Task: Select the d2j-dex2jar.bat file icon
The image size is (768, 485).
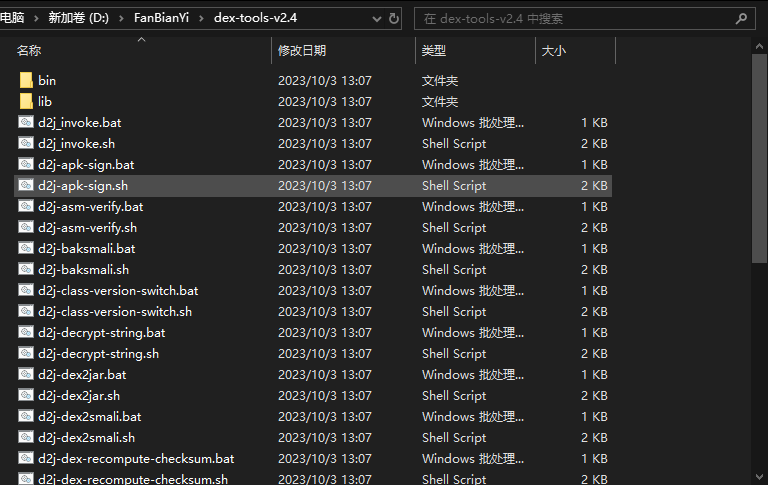Action: click(x=26, y=374)
